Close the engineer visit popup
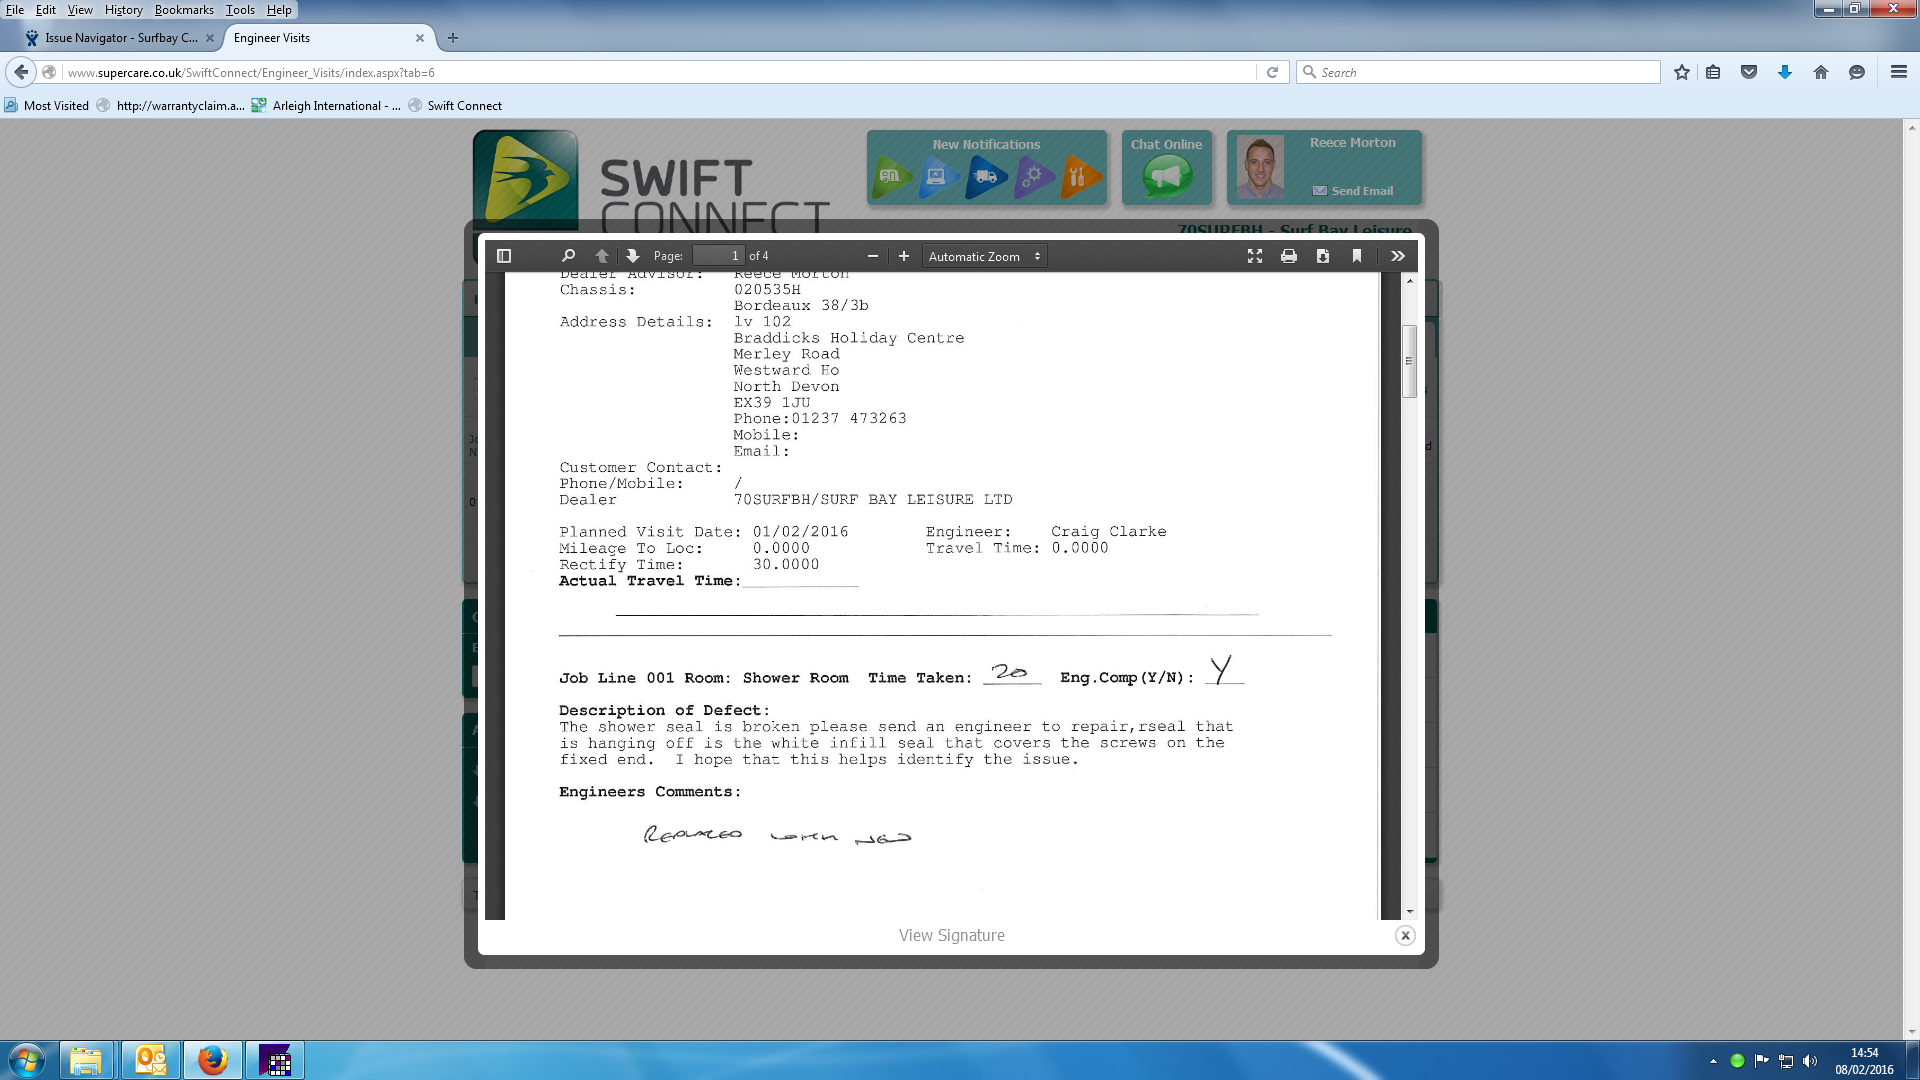The width and height of the screenshot is (1920, 1080). [1405, 936]
